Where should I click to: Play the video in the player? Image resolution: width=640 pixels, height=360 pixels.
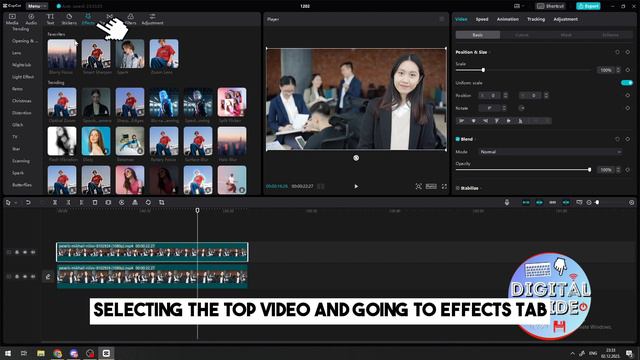coord(356,187)
